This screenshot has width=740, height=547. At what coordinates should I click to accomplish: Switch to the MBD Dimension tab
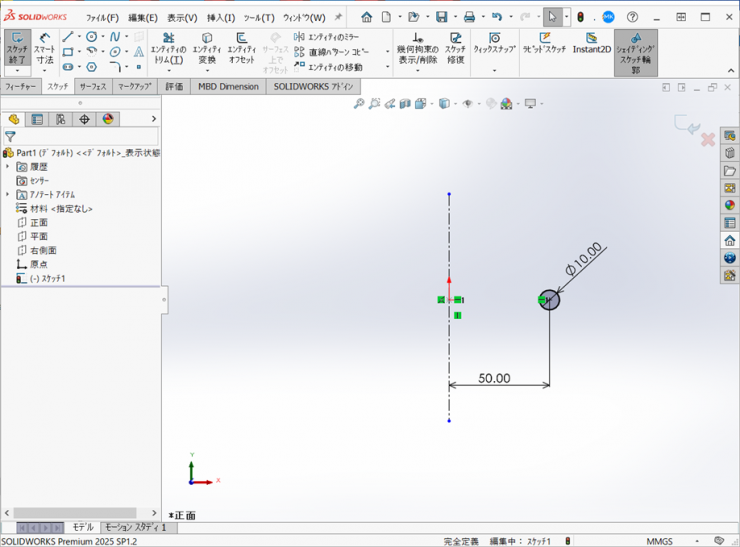coord(228,87)
